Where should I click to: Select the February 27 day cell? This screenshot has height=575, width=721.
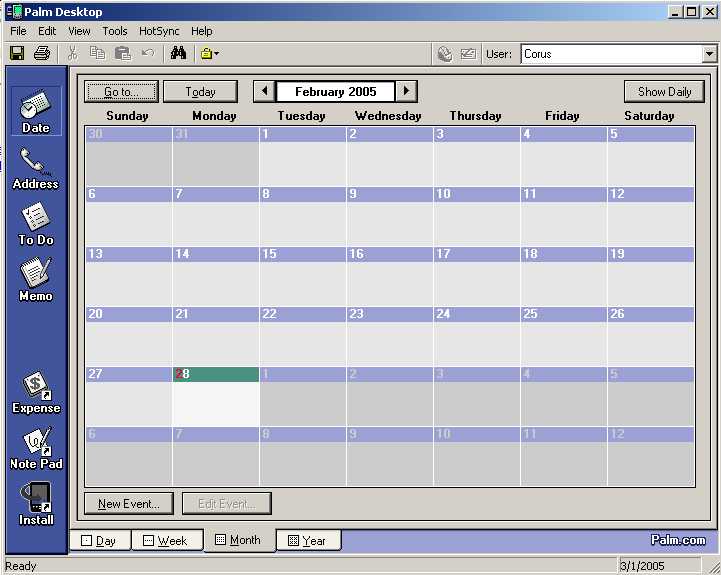click(129, 397)
